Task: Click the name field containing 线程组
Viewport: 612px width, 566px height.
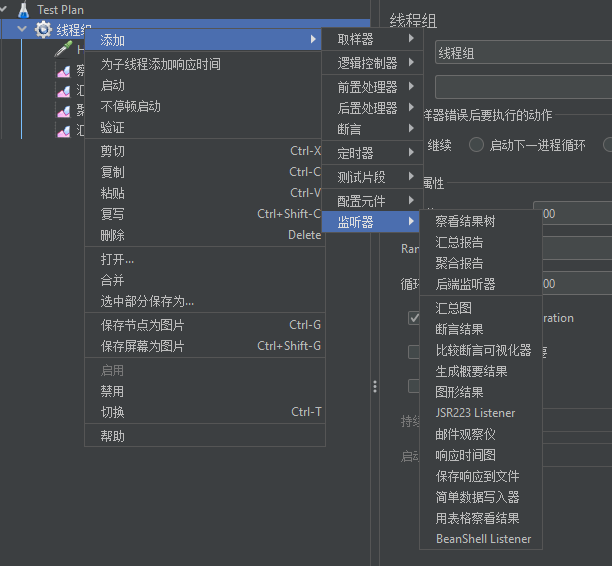Action: [x=520, y=52]
